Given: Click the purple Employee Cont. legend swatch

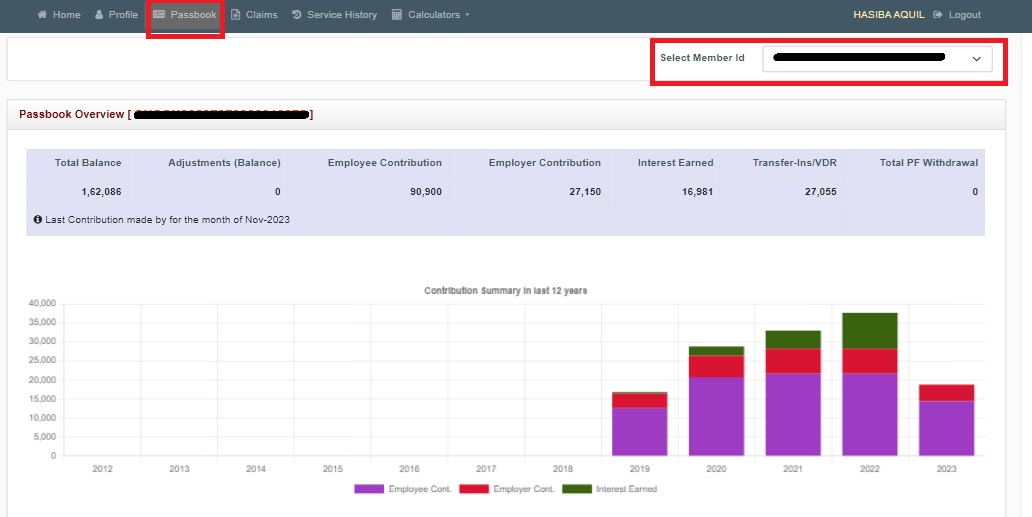Looking at the screenshot, I should click(368, 489).
